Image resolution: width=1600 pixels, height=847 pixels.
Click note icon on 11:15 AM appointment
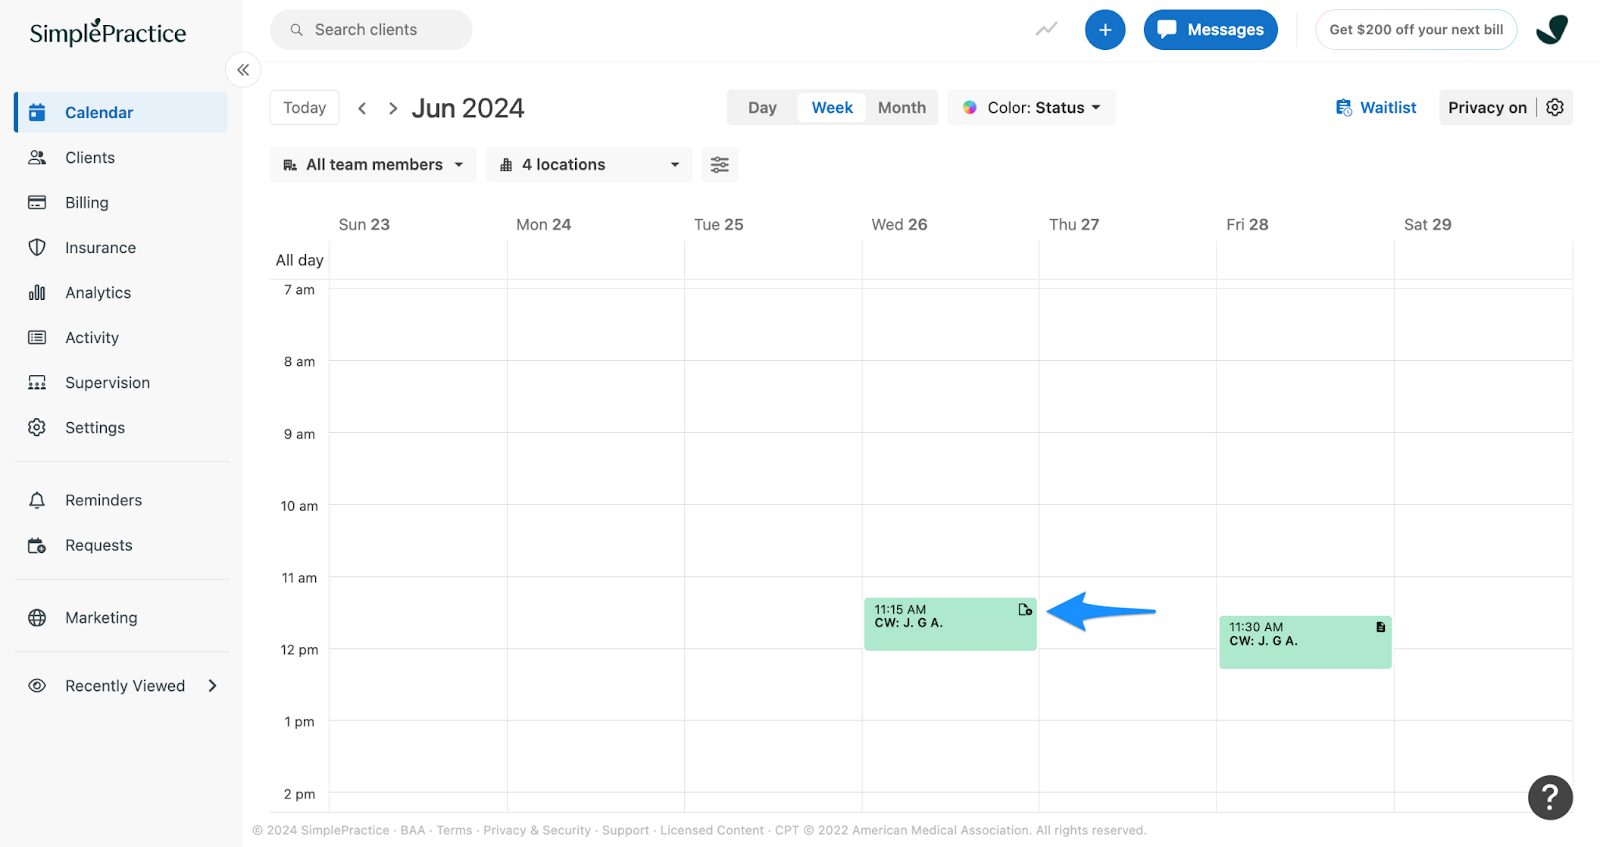coord(1025,609)
